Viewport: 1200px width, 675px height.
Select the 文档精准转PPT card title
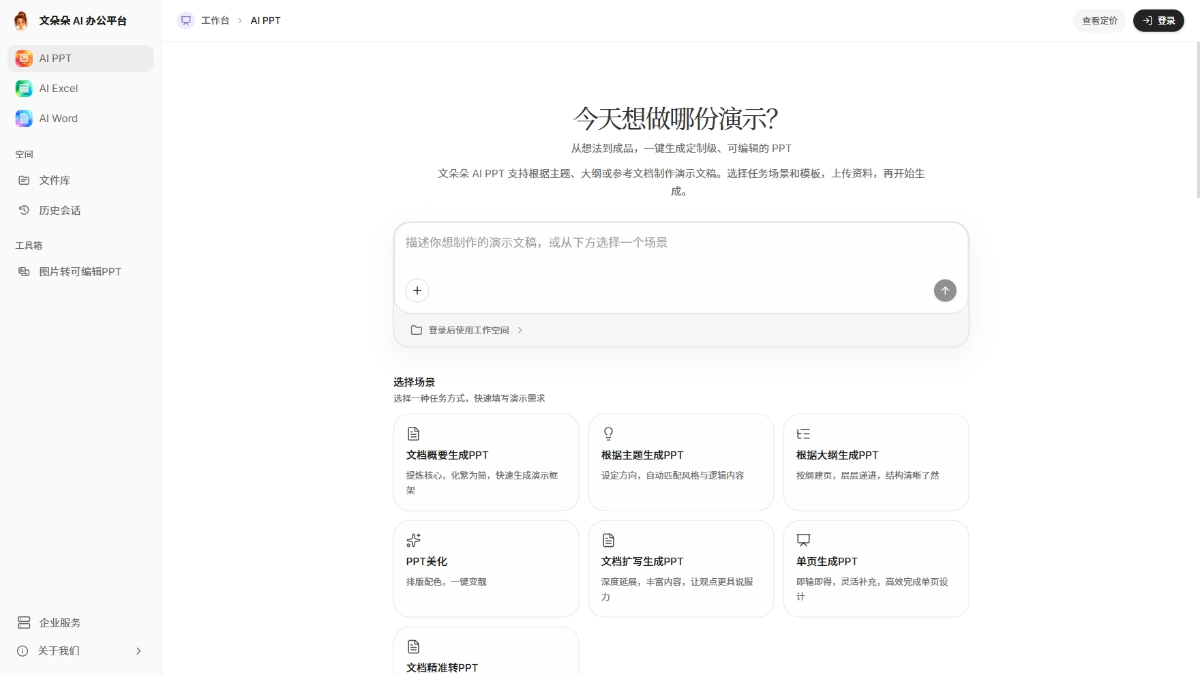pyautogui.click(x=442, y=668)
